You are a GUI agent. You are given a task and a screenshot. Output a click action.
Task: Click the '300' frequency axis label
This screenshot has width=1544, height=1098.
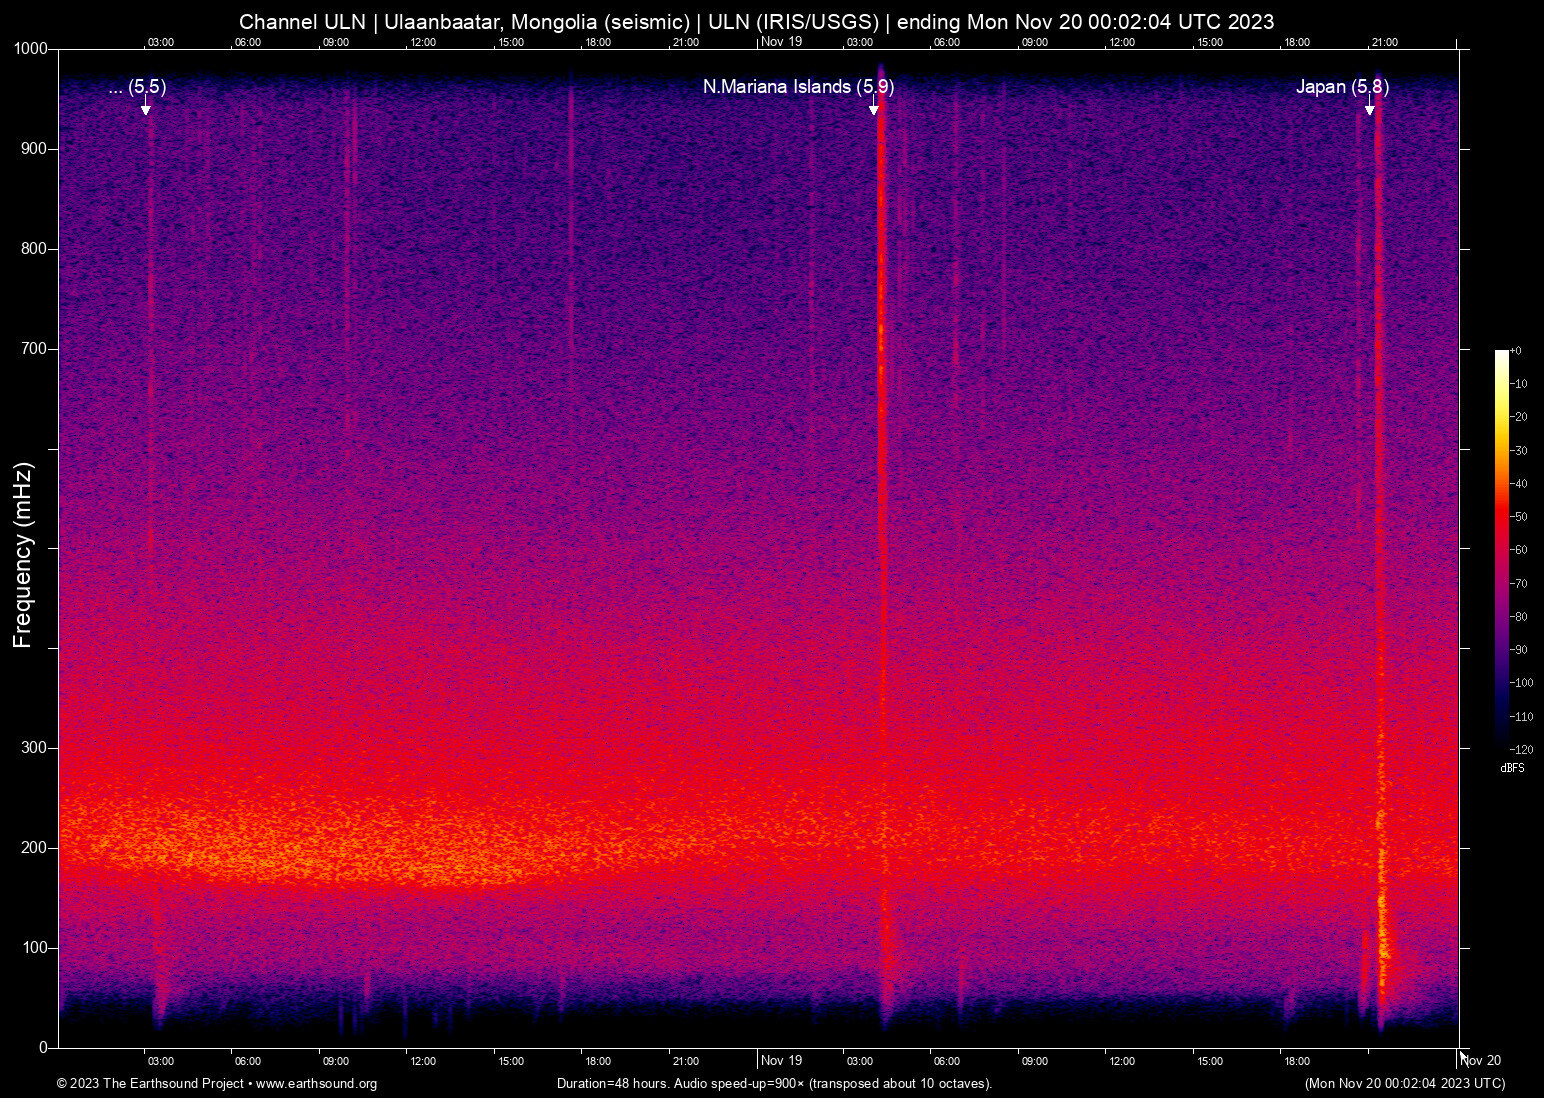[x=35, y=748]
